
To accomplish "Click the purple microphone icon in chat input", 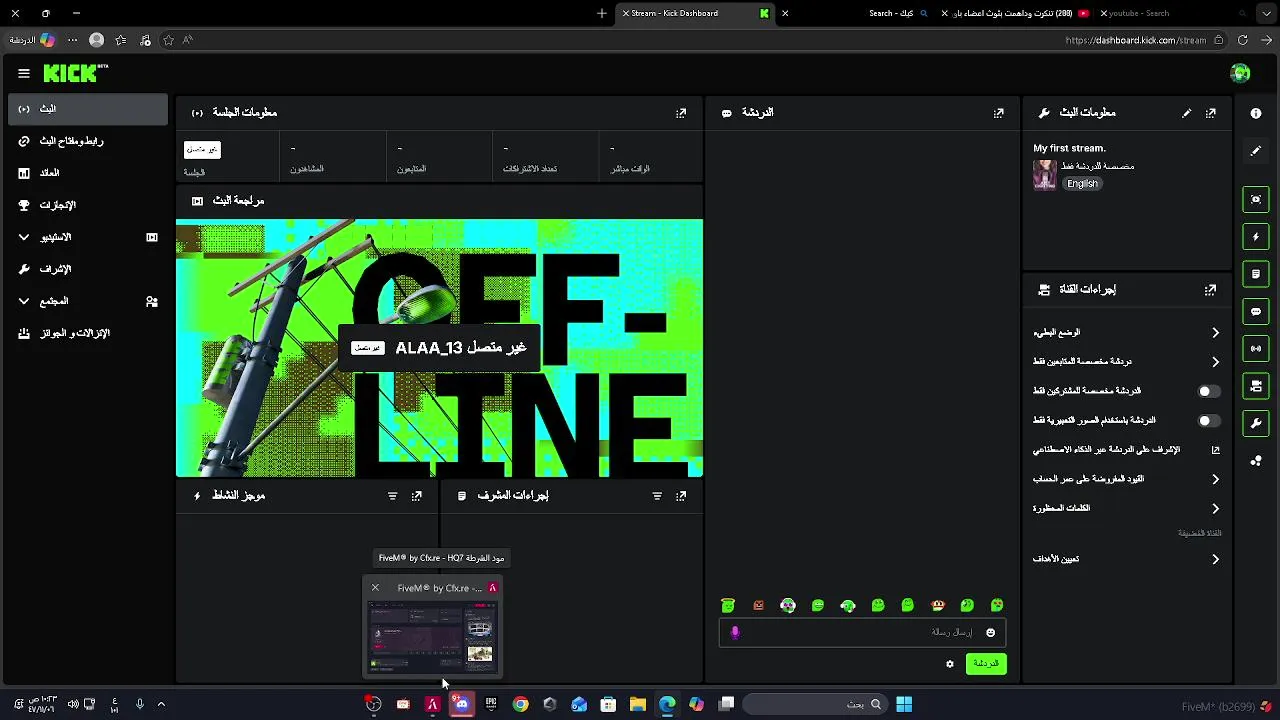I will pyautogui.click(x=735, y=632).
